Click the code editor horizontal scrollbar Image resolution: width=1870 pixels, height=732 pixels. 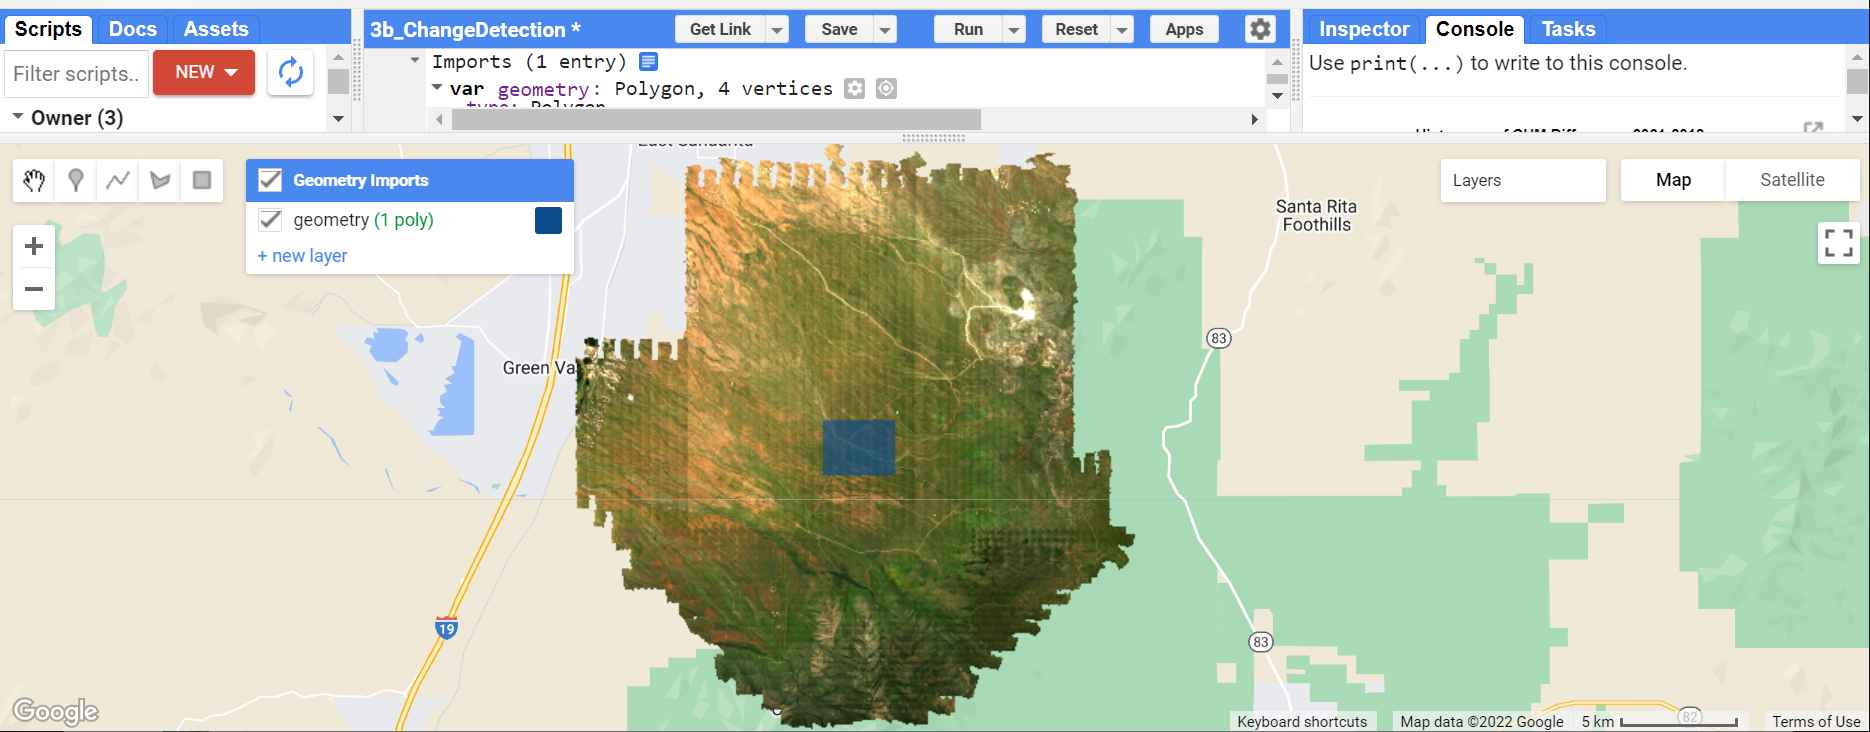(716, 120)
